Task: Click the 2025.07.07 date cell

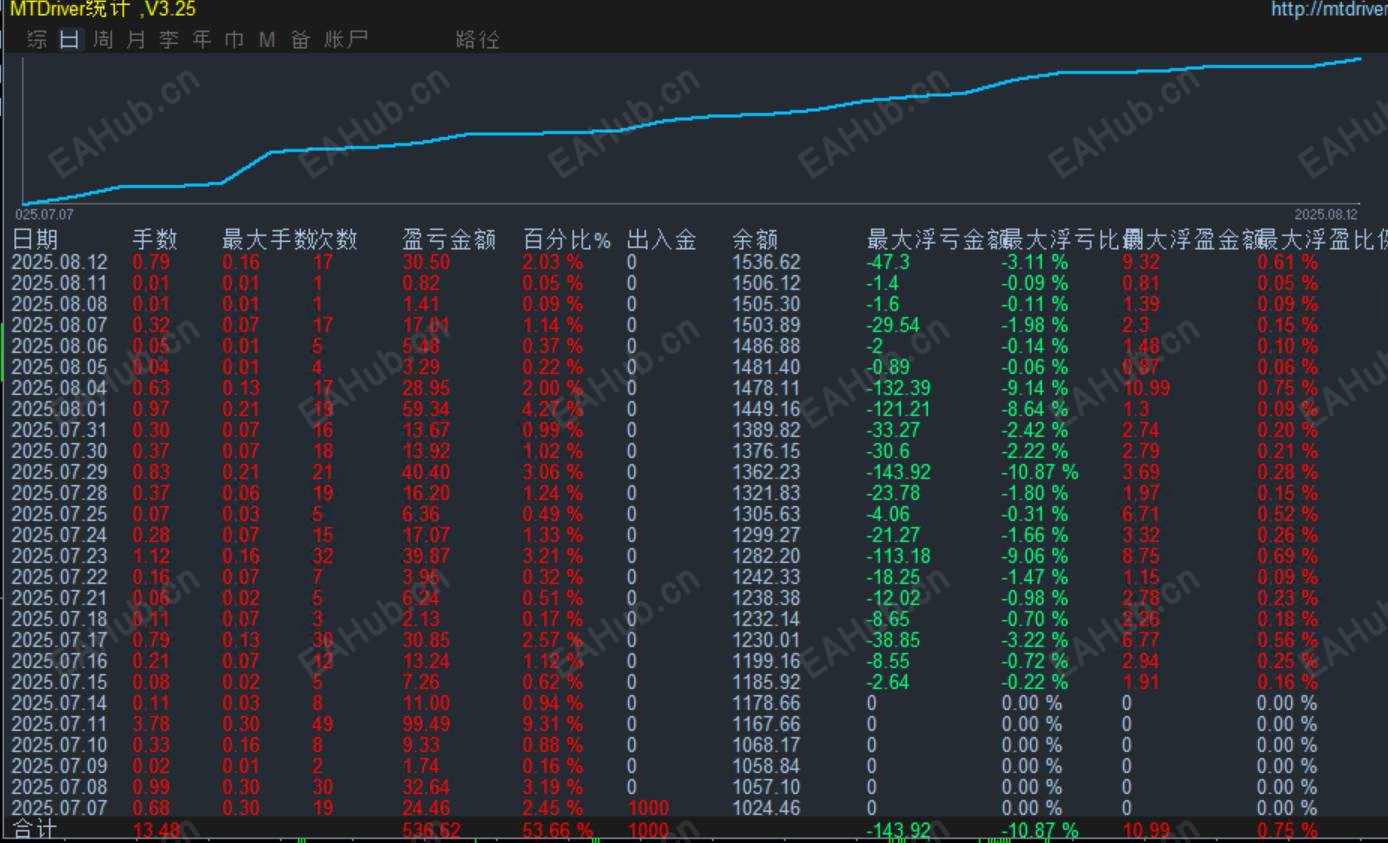Action: [x=59, y=808]
